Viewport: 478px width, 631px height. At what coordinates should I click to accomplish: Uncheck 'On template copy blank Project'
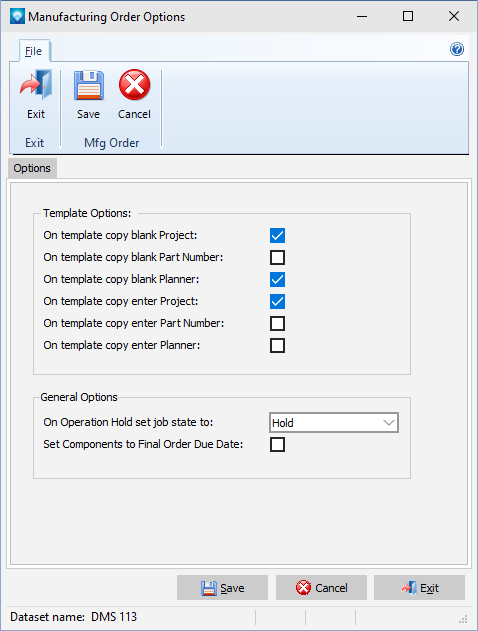tap(278, 235)
